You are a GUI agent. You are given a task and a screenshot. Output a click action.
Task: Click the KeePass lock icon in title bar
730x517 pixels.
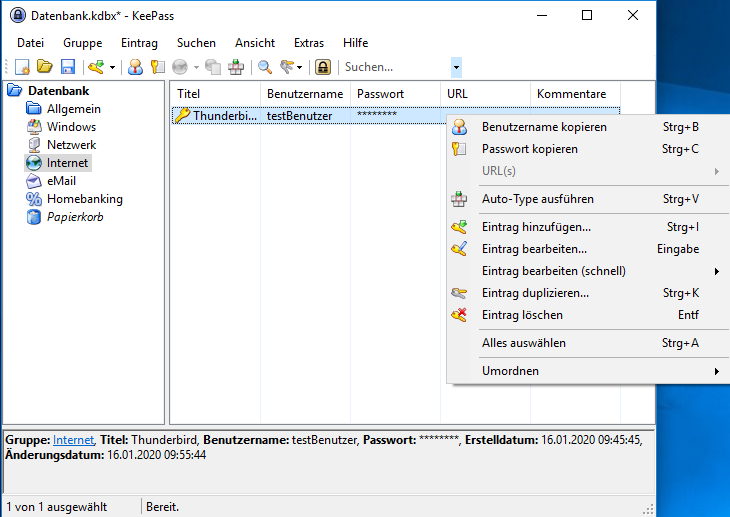(x=18, y=15)
